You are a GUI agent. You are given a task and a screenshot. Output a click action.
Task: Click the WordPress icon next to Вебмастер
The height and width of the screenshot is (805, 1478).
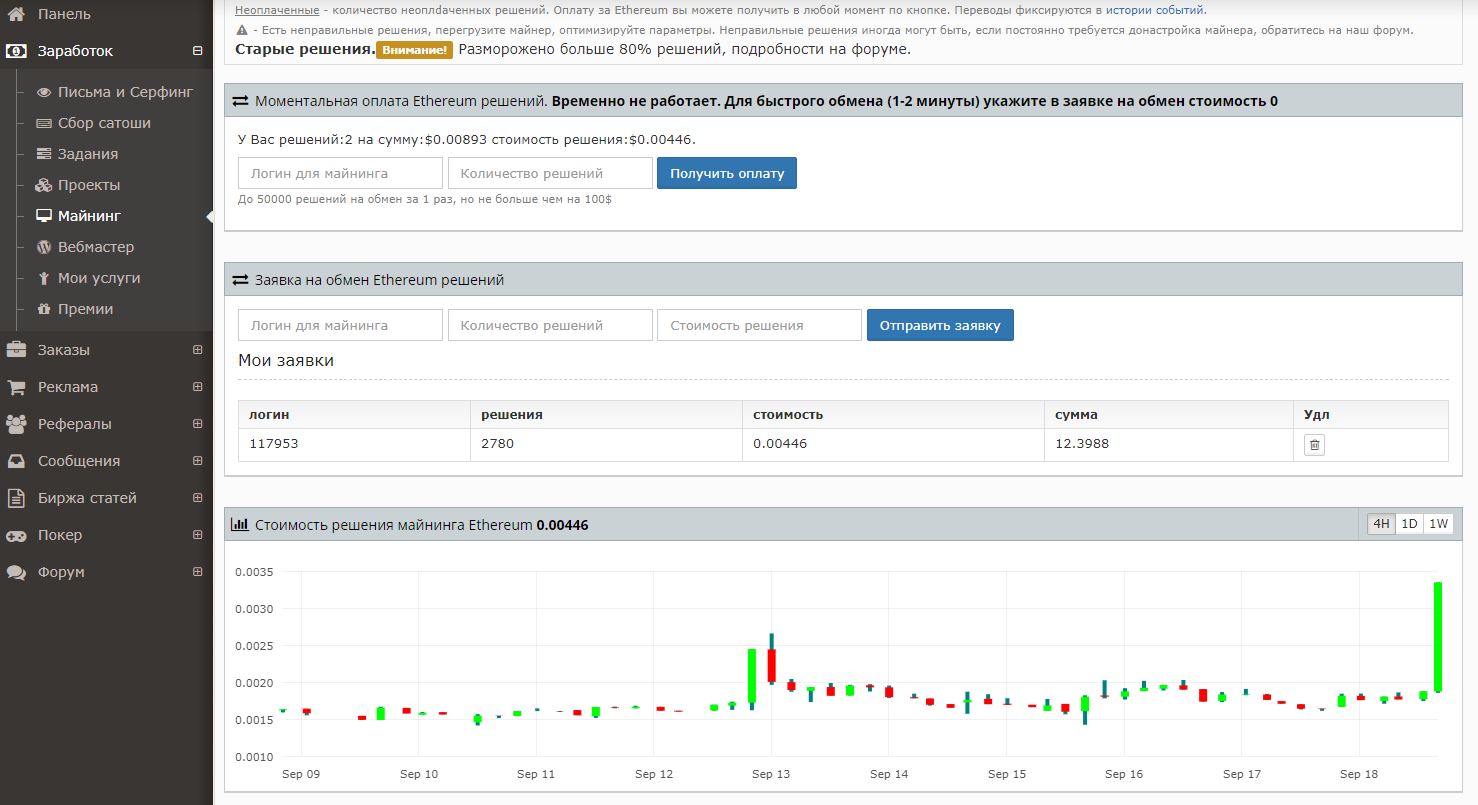pos(44,247)
